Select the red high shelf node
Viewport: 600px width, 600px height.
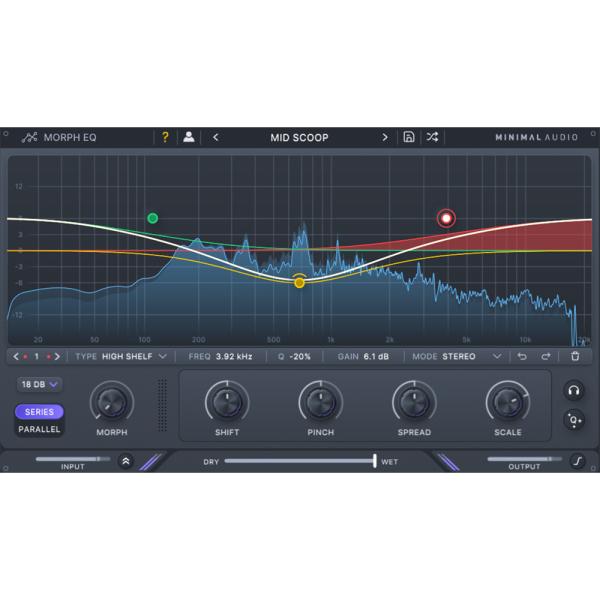(x=446, y=218)
